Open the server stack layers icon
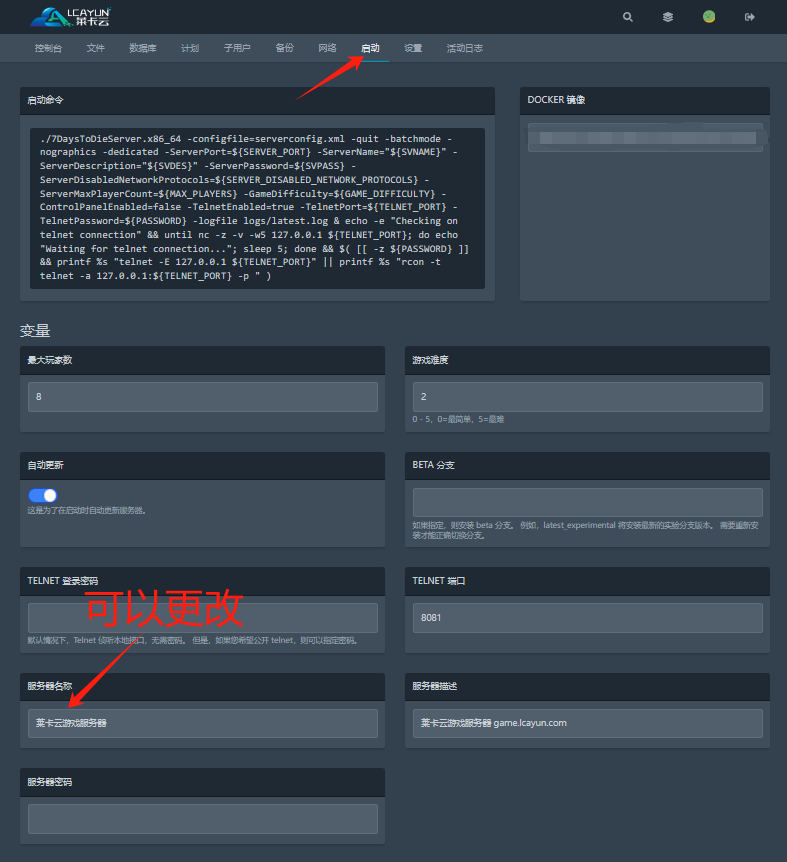The image size is (787, 862). 668,17
